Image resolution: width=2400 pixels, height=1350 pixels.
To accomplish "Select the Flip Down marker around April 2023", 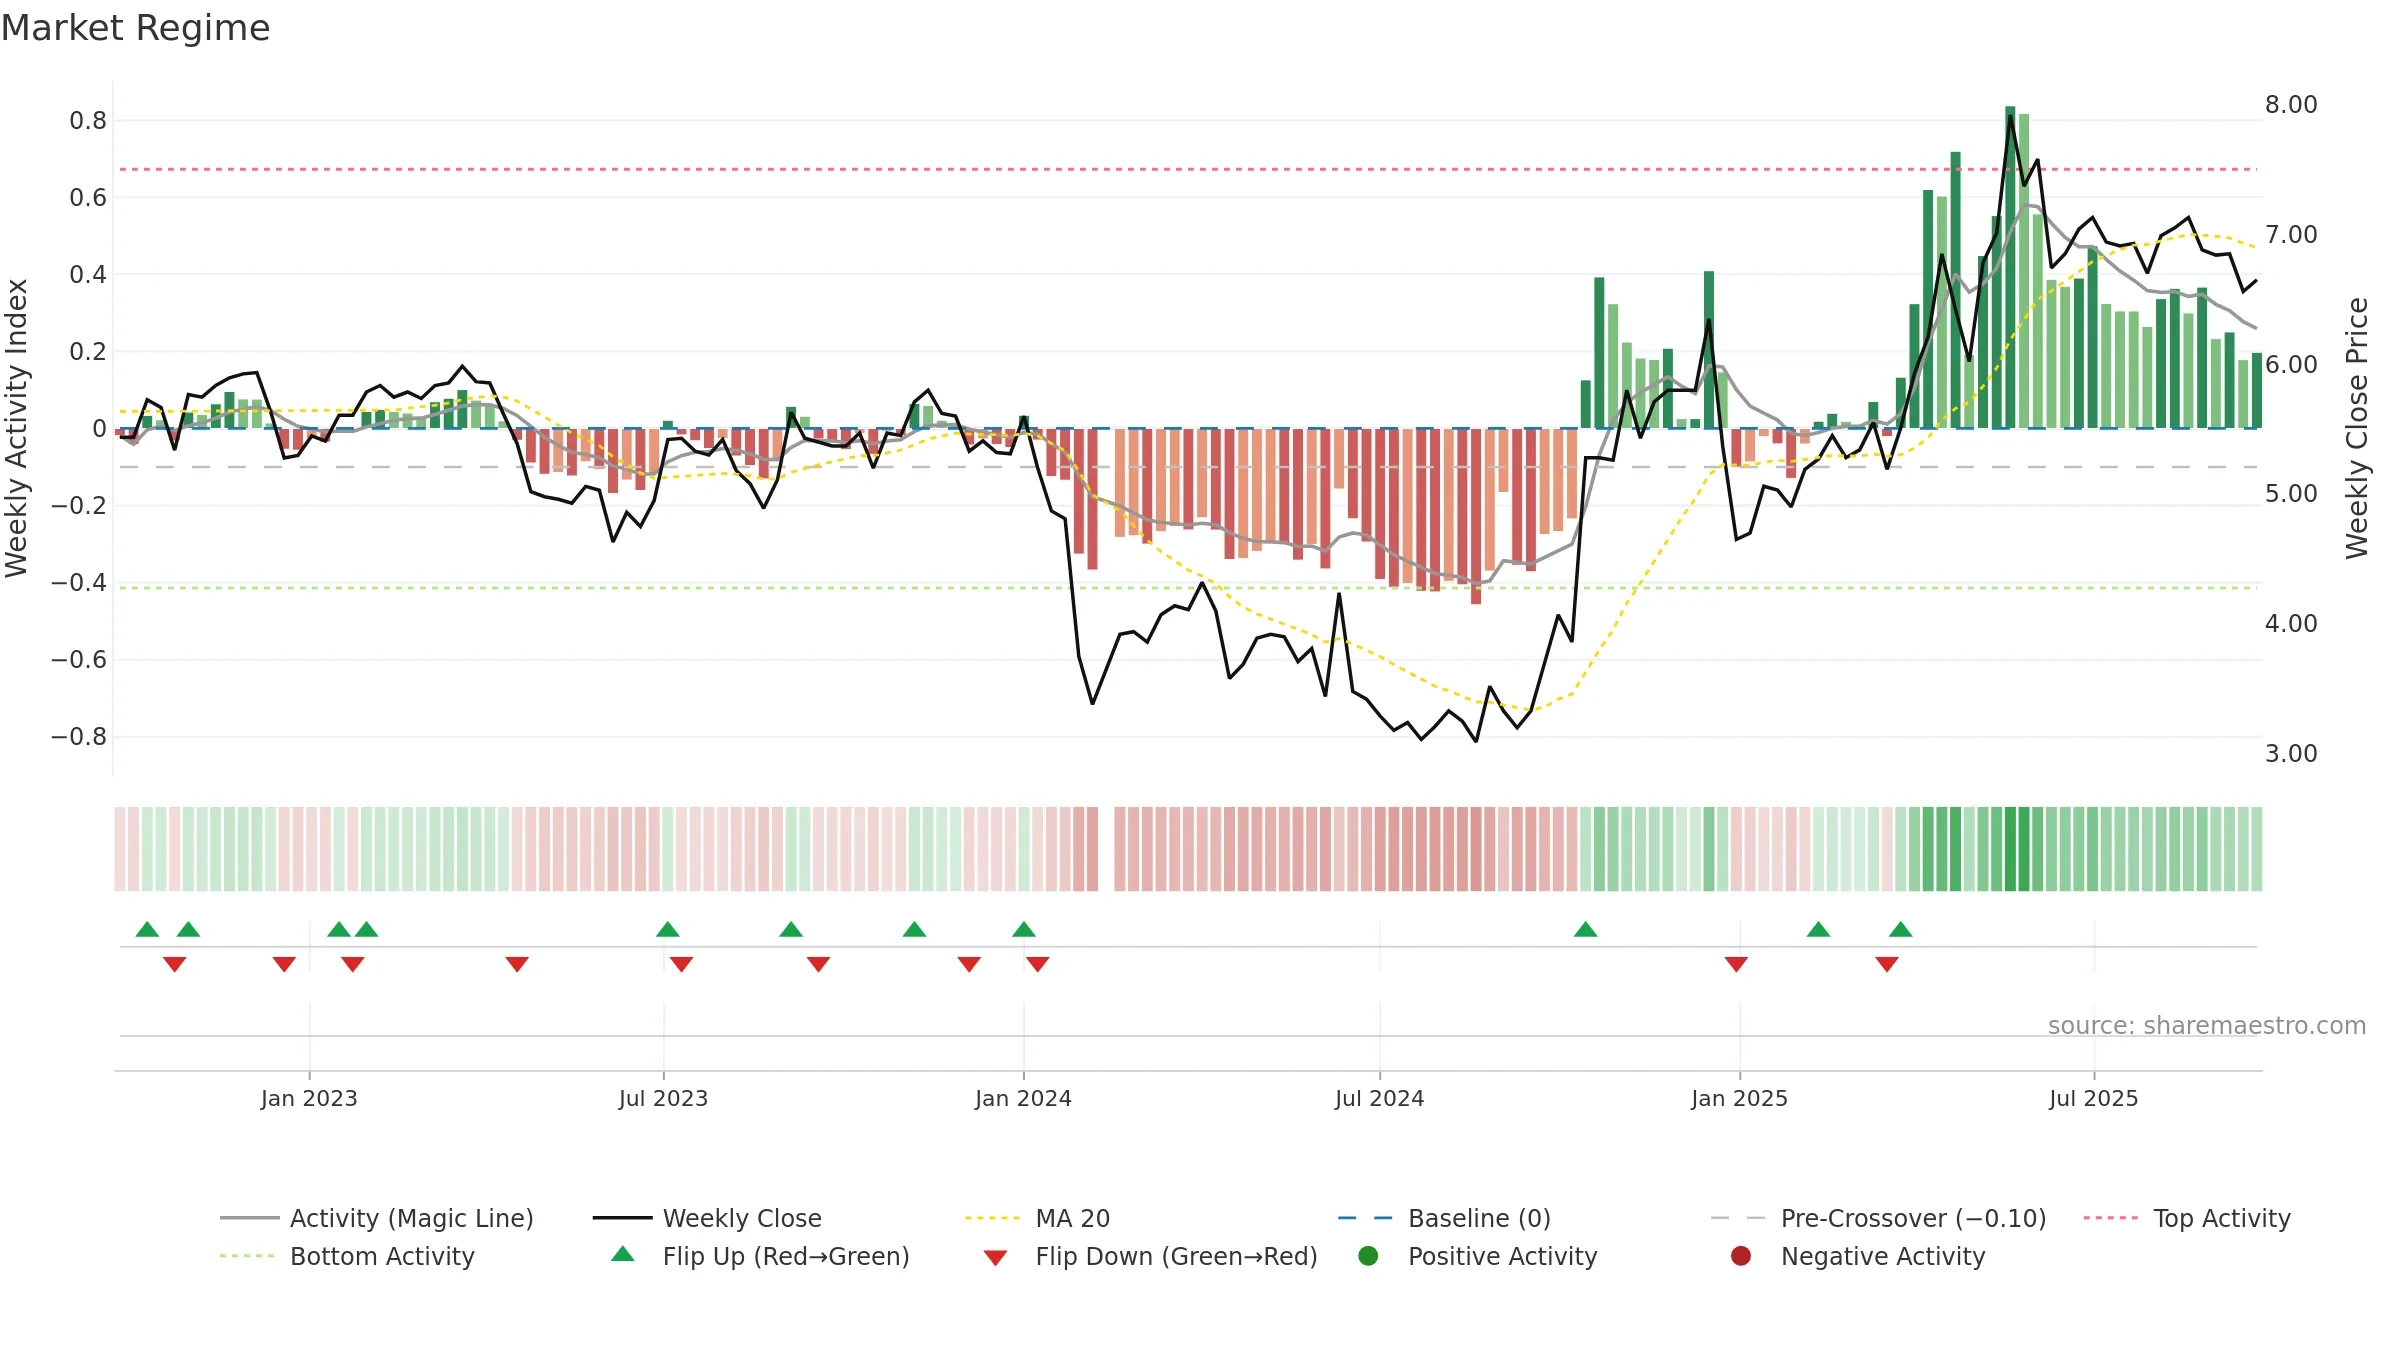I will pyautogui.click(x=517, y=964).
